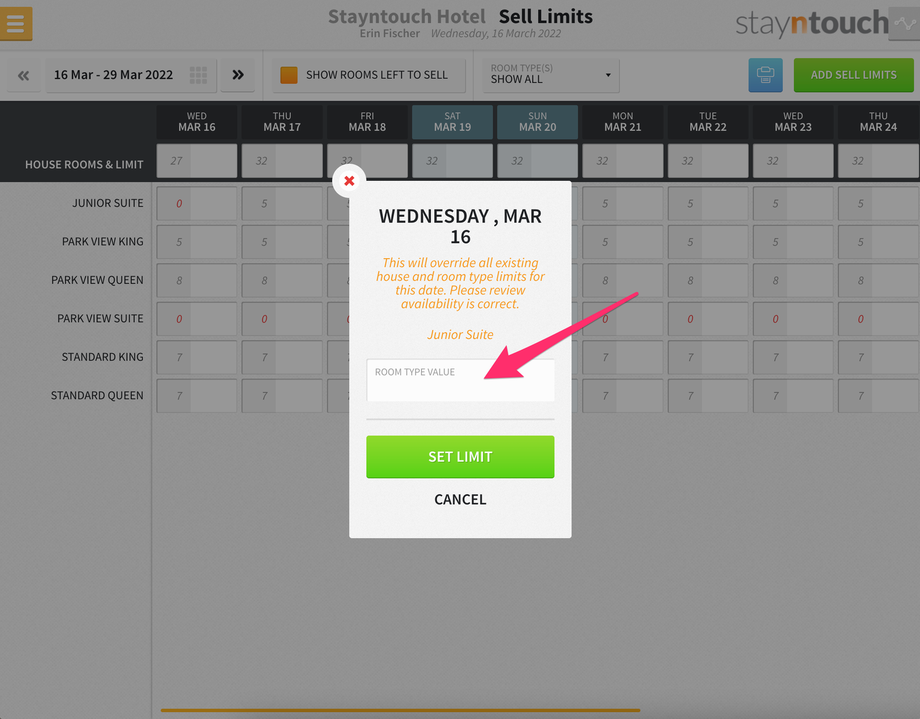Toggle Show Rooms Left To Sell
Viewport: 920px width, 719px height.
point(369,75)
